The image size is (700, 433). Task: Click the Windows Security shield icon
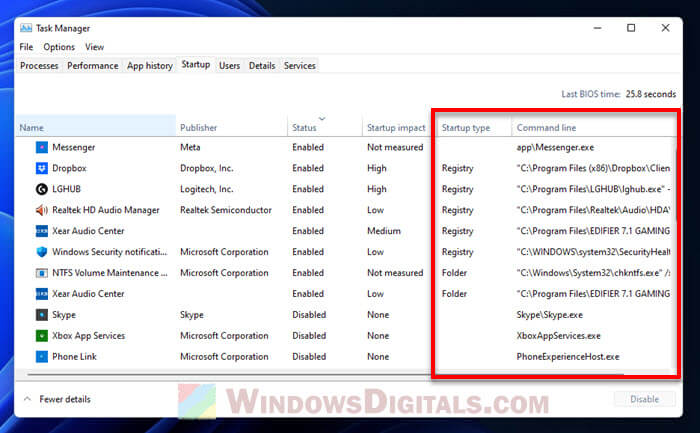pyautogui.click(x=42, y=252)
